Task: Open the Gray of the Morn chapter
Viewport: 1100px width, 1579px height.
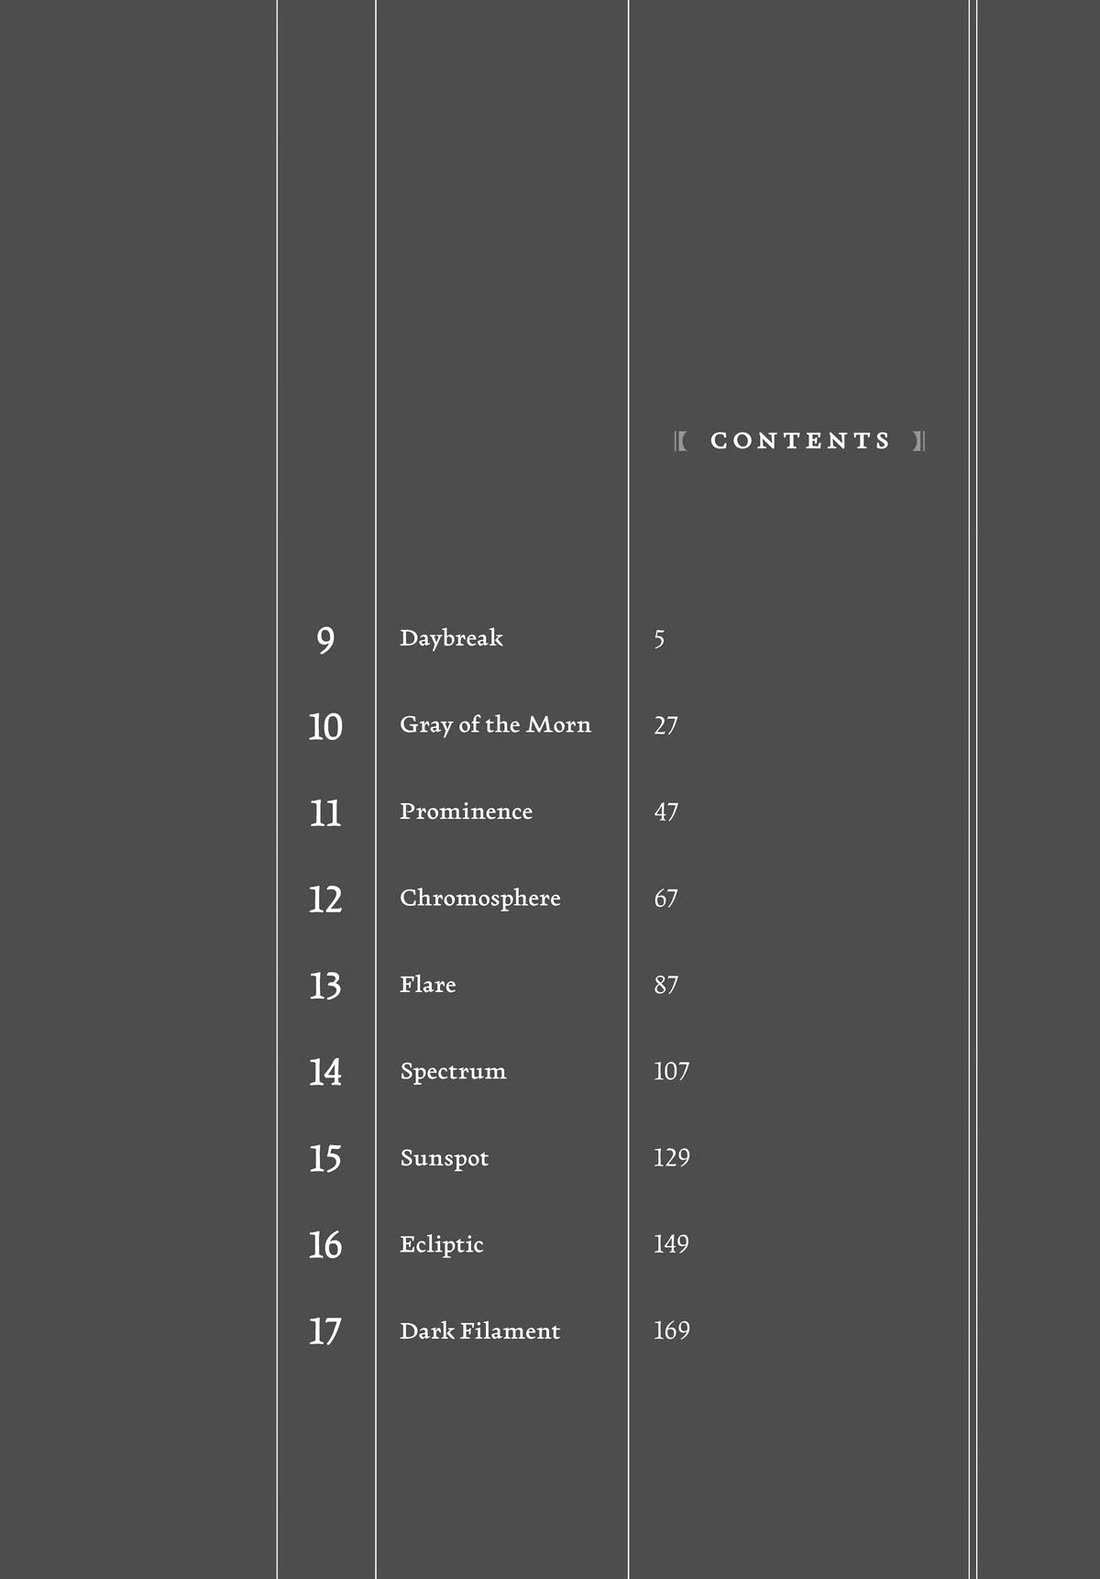Action: click(x=495, y=725)
